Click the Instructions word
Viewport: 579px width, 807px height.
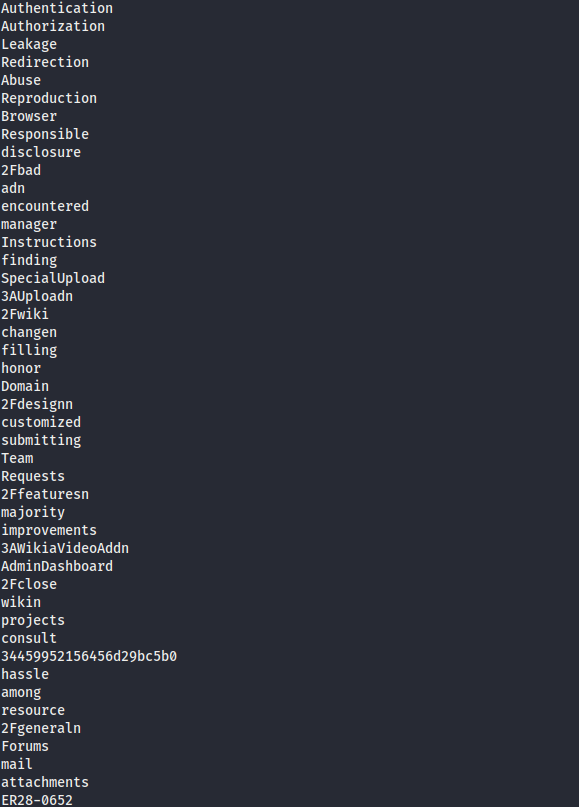48,242
